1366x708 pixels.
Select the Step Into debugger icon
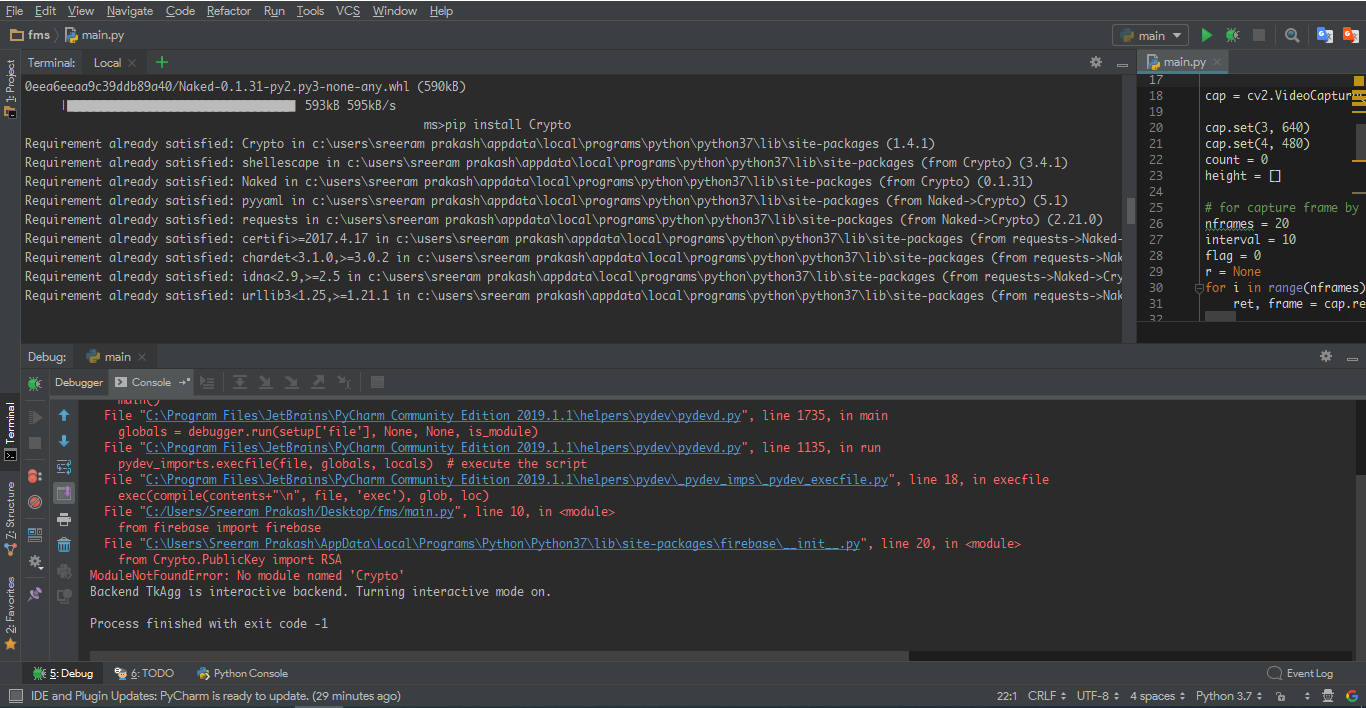tap(265, 381)
